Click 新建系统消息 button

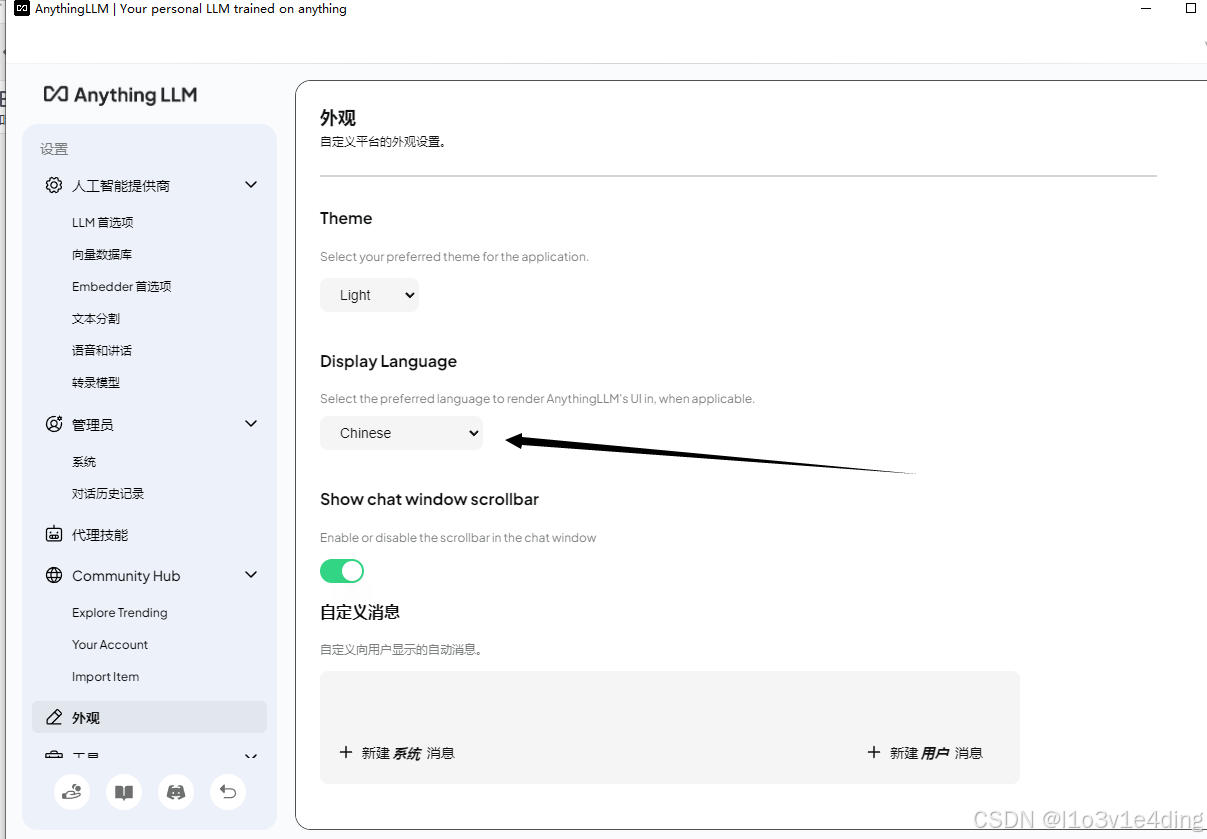point(397,752)
